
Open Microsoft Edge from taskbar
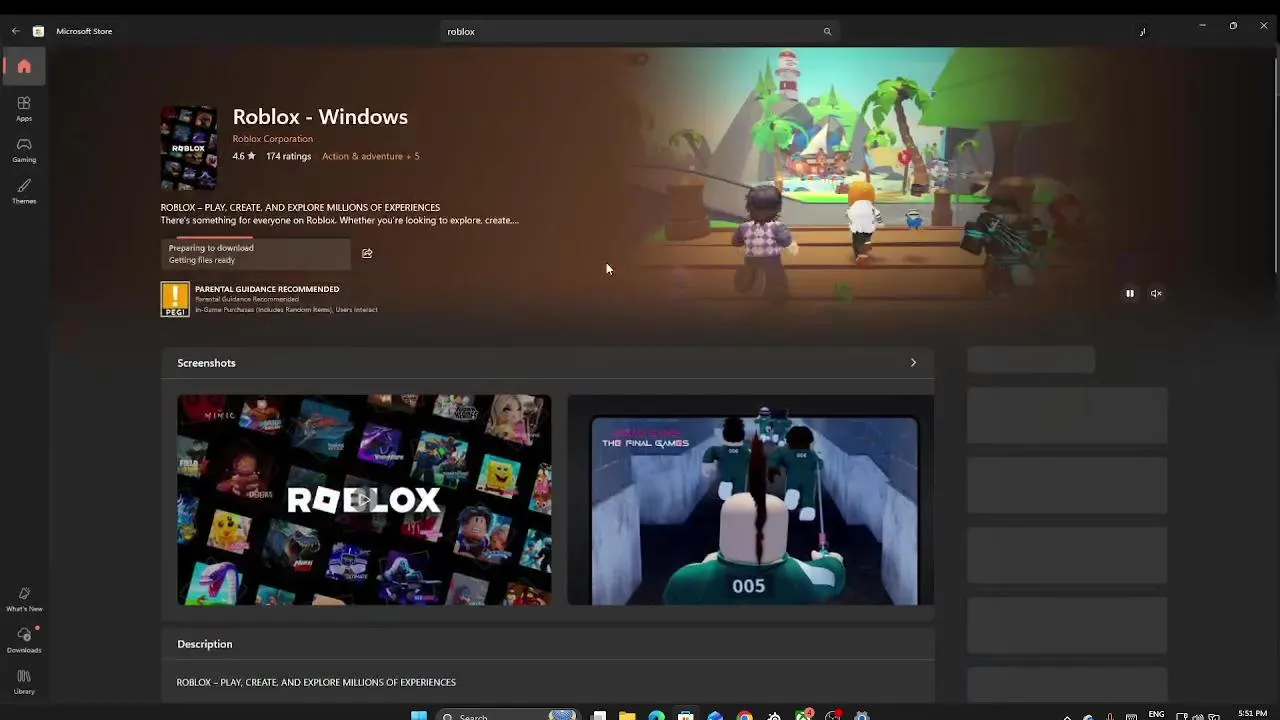point(656,715)
